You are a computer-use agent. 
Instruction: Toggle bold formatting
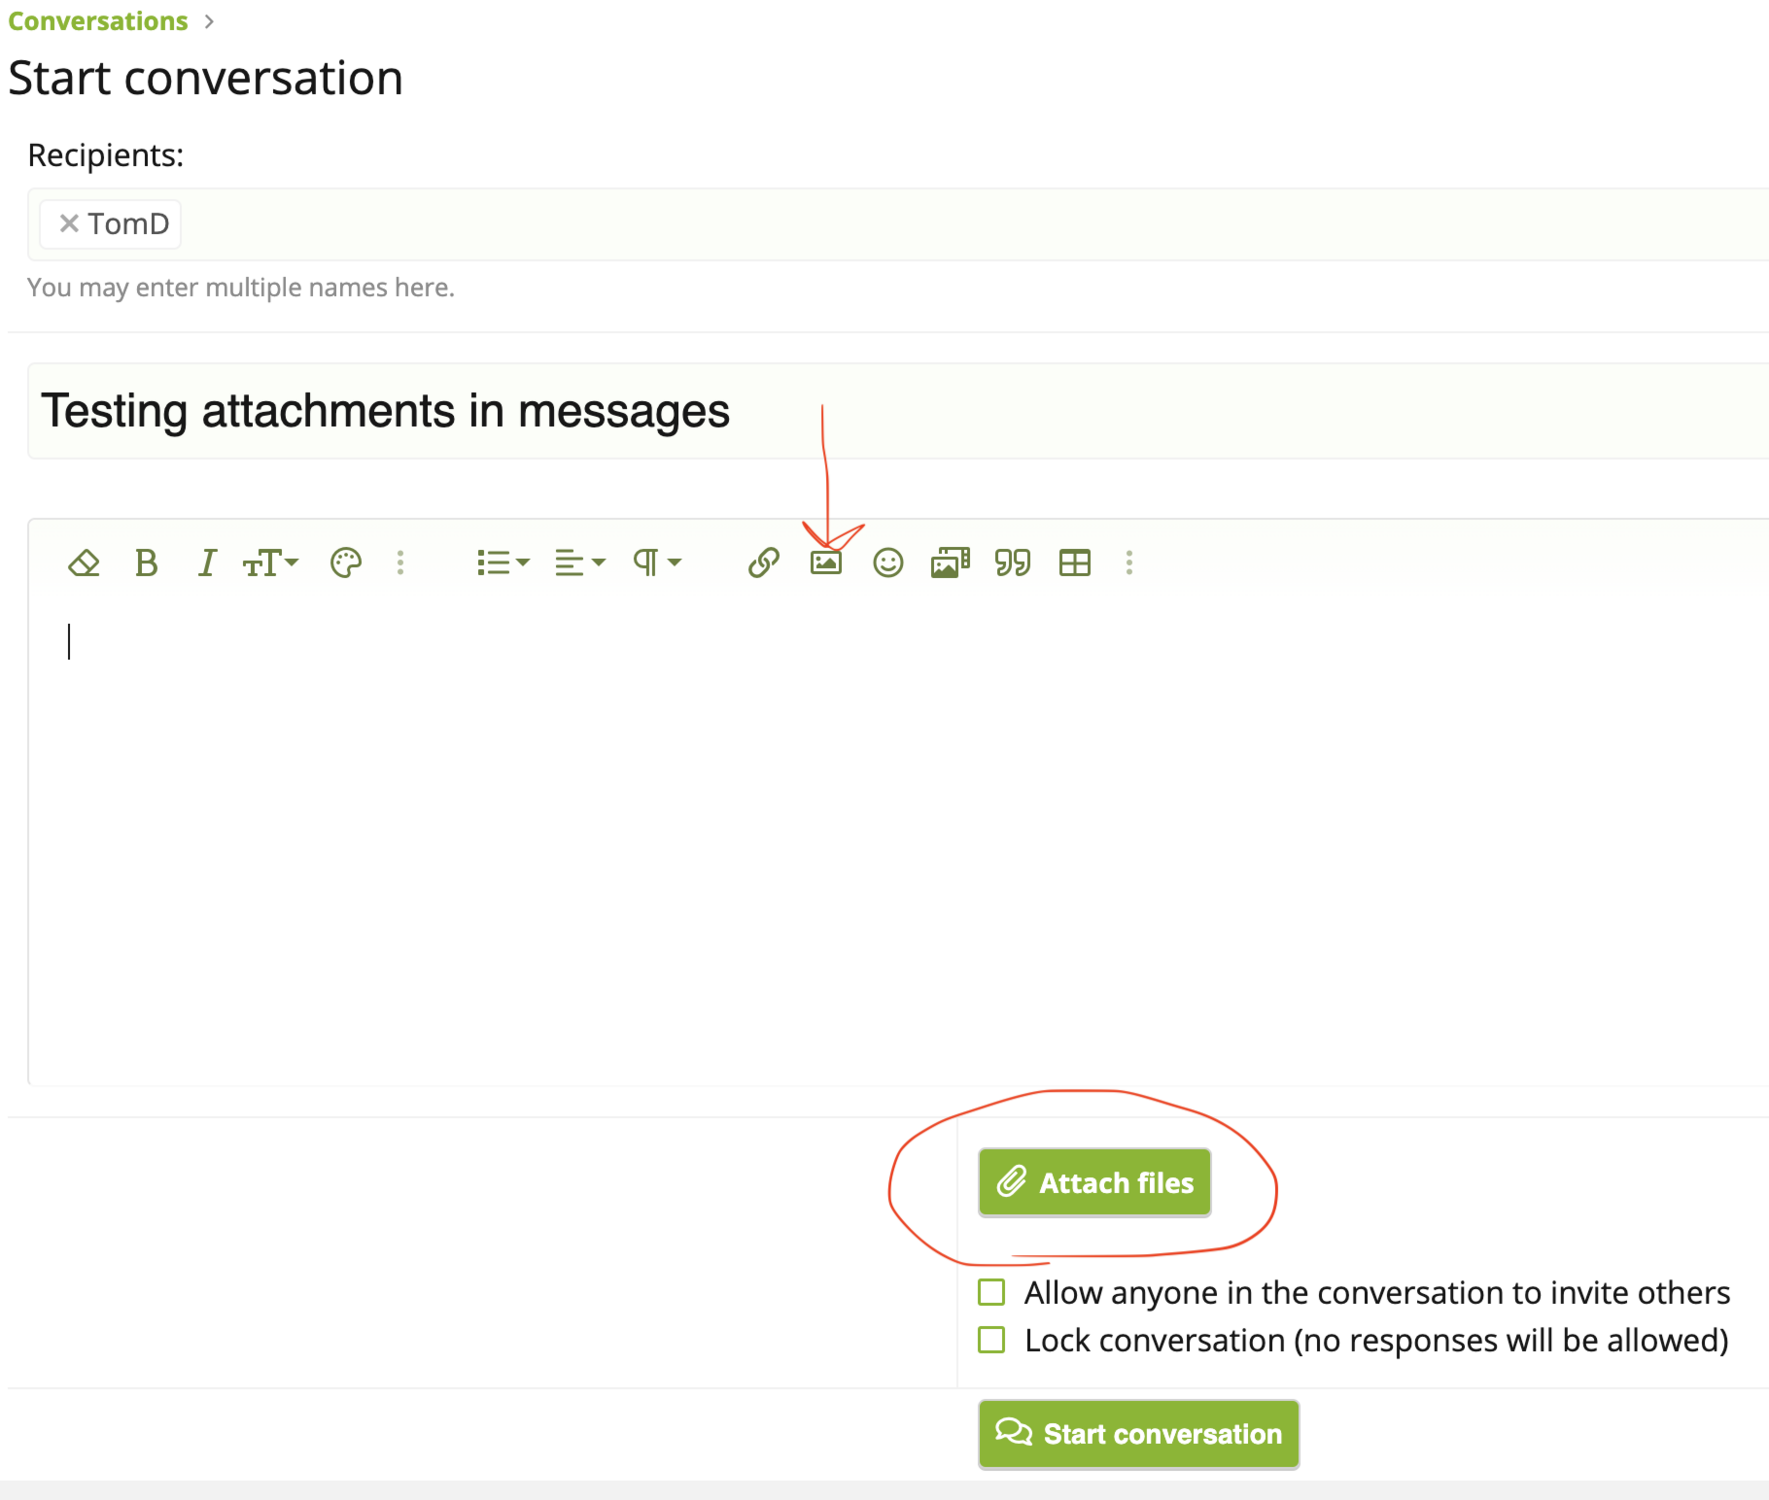click(146, 563)
